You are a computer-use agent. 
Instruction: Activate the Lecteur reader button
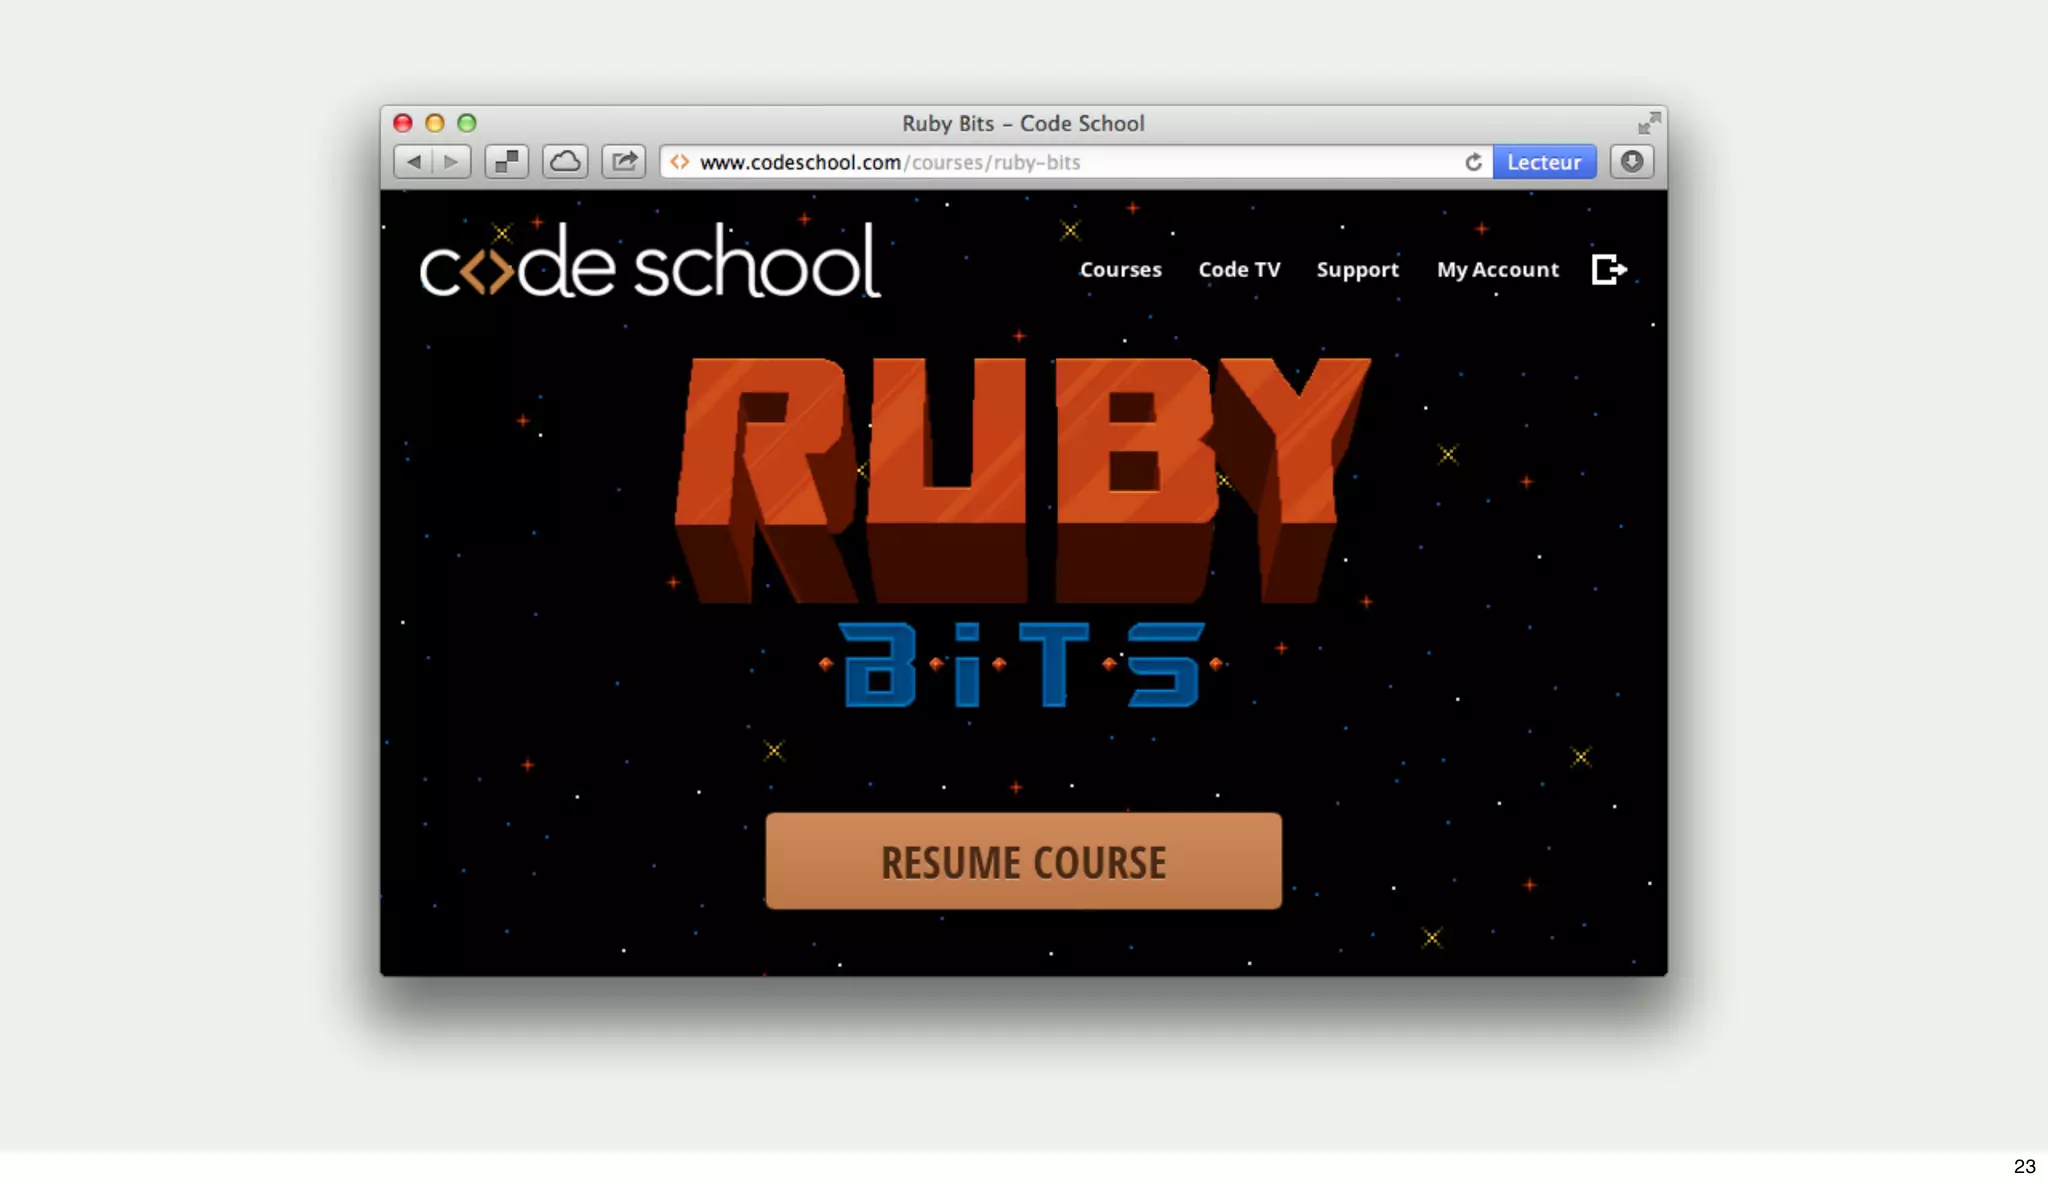coord(1544,162)
